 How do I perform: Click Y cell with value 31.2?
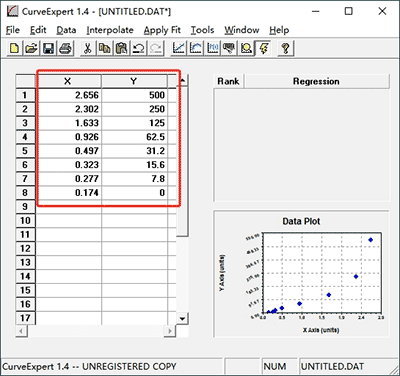[x=134, y=151]
